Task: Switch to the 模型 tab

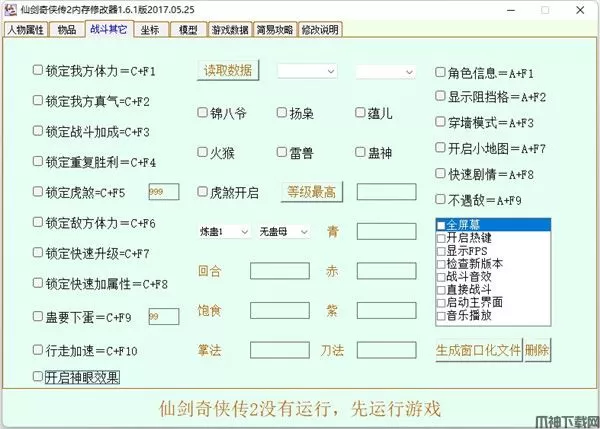Action: [188, 29]
